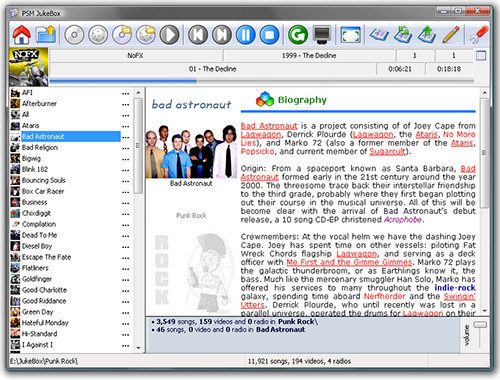
Task: Select AFI in the artist list
Action: click(27, 93)
